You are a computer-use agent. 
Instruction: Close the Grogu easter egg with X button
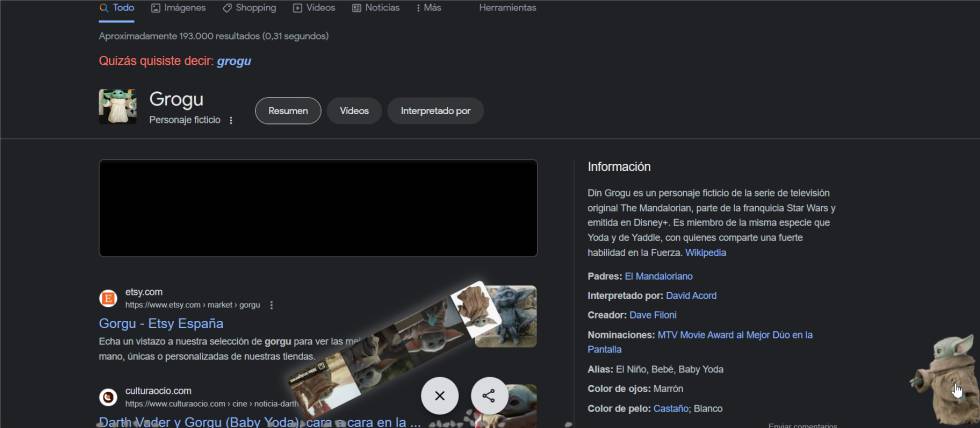(439, 396)
